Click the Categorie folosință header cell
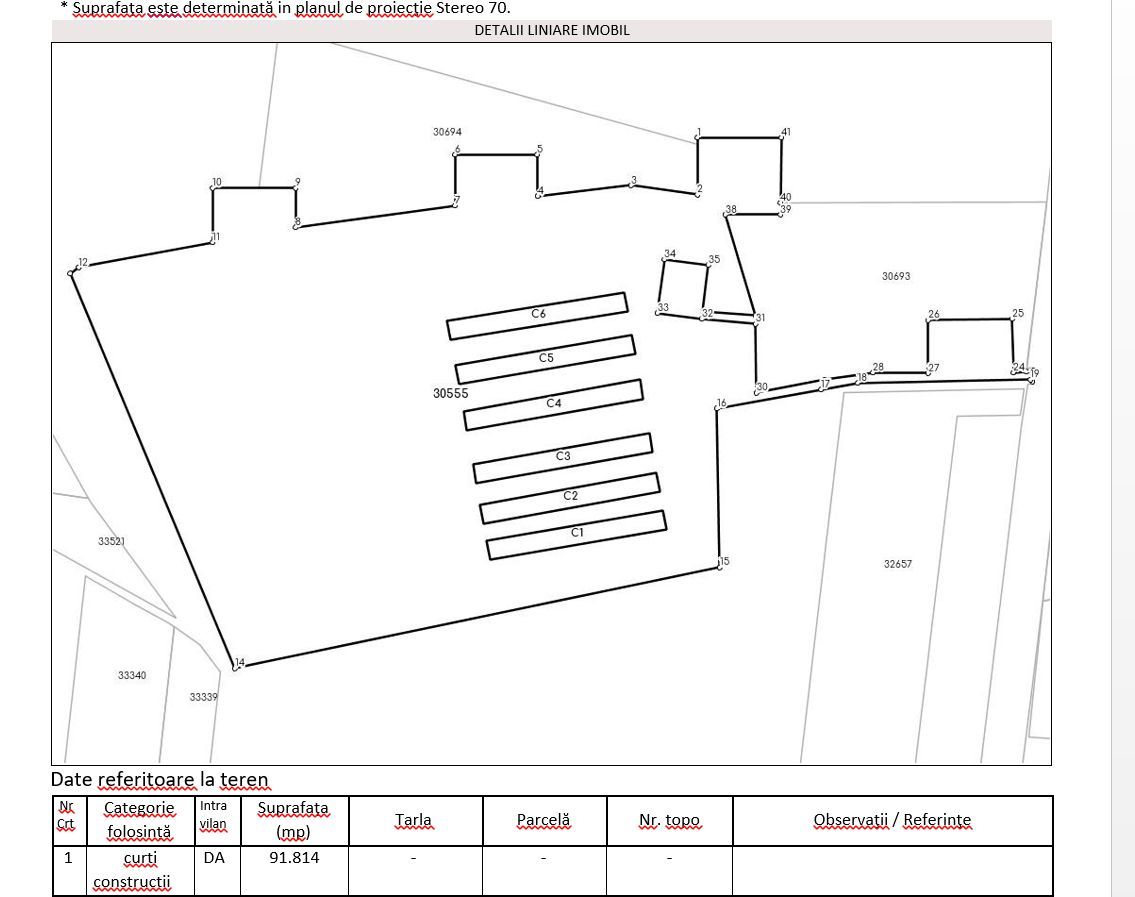 (x=139, y=820)
